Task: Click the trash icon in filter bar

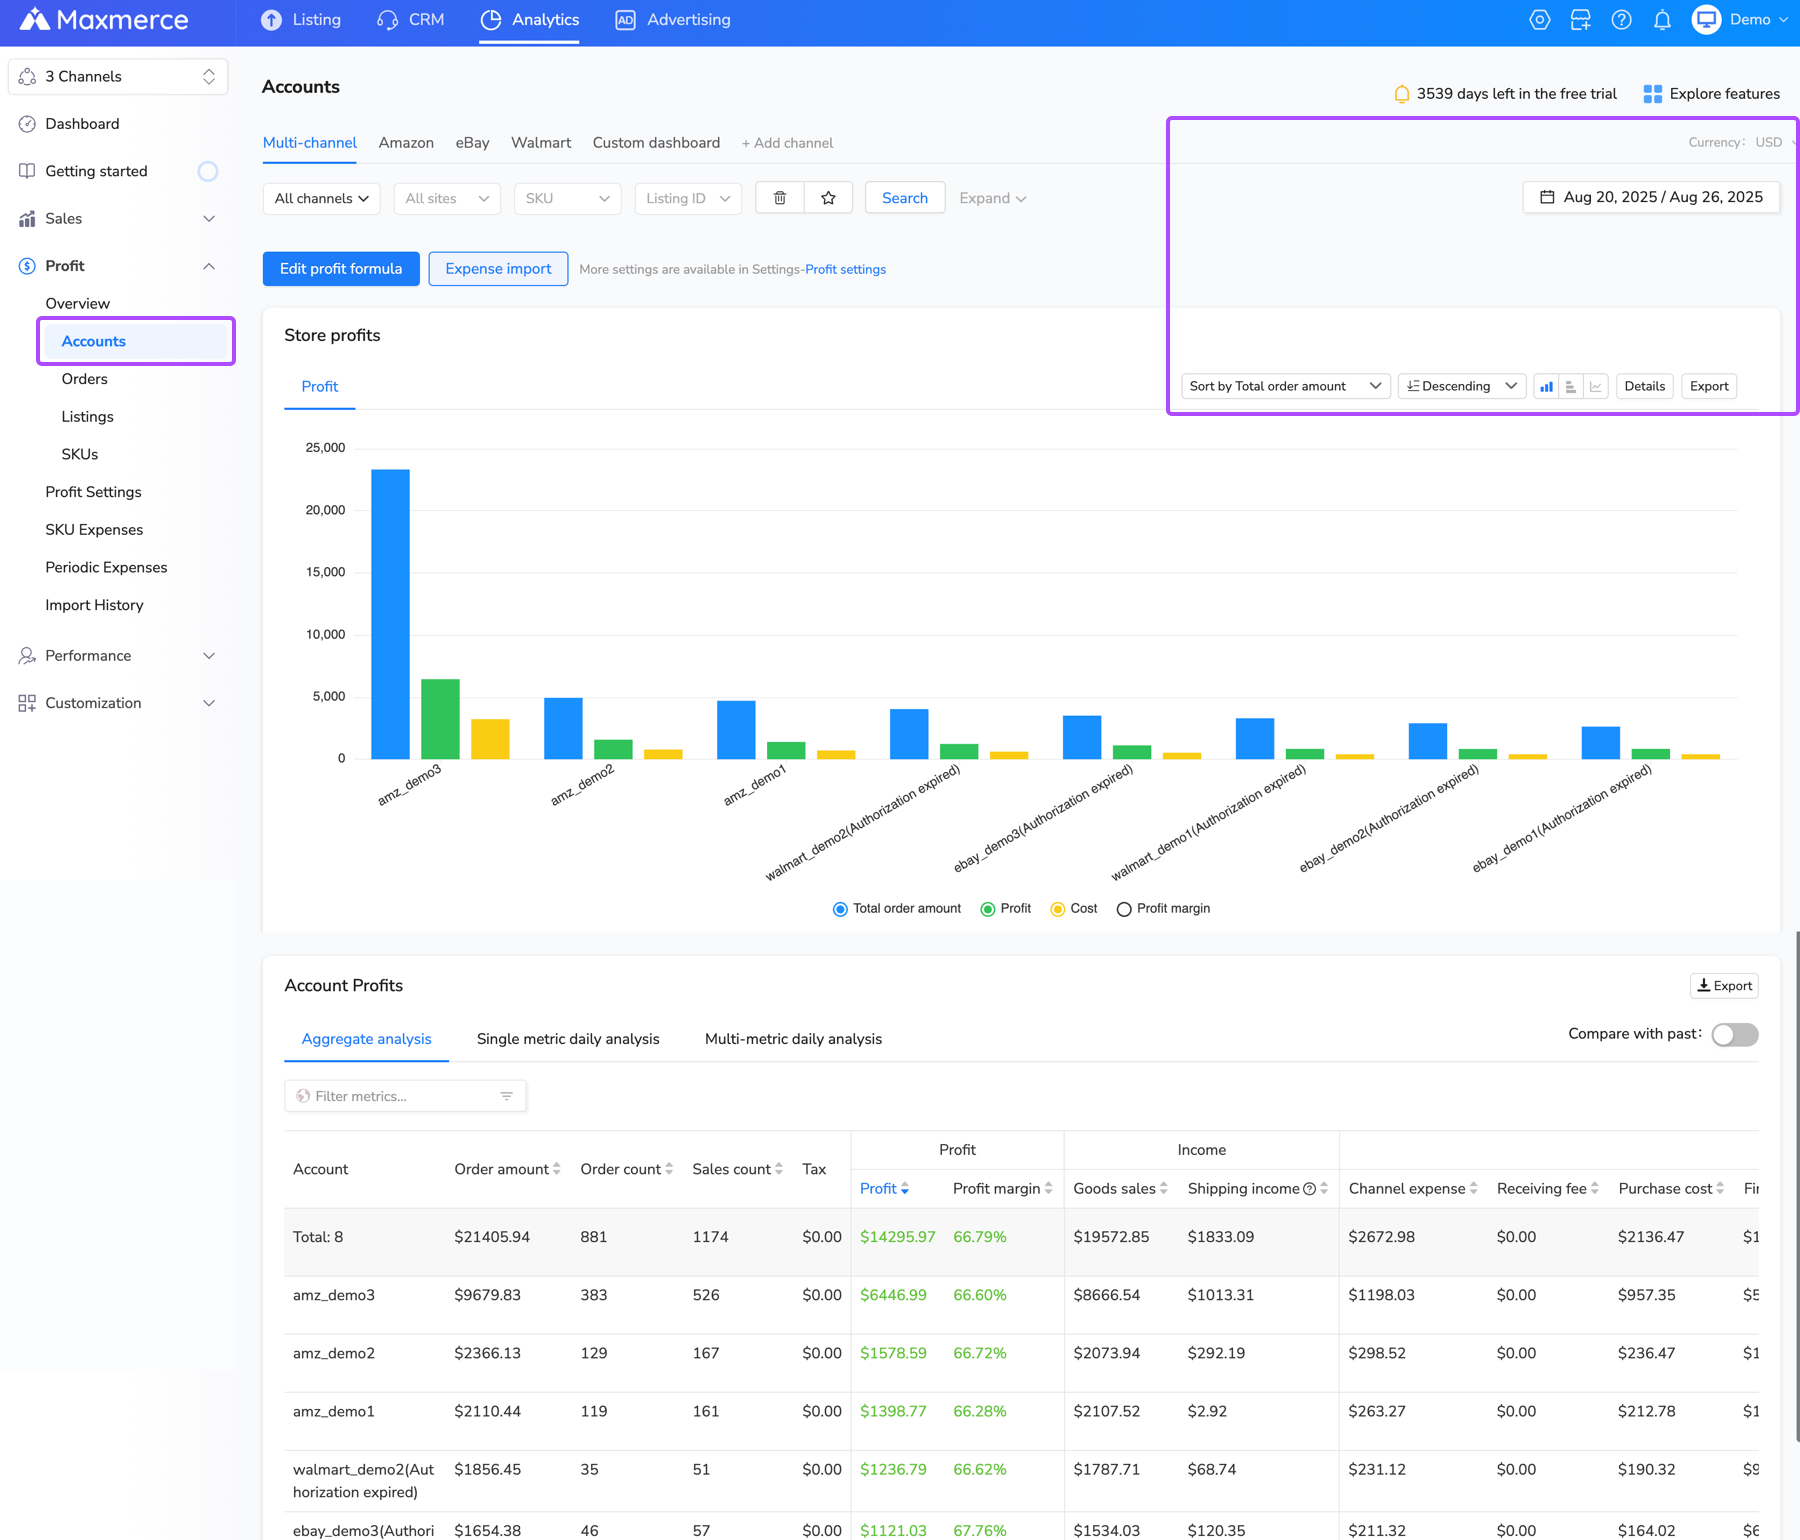Action: coord(780,198)
